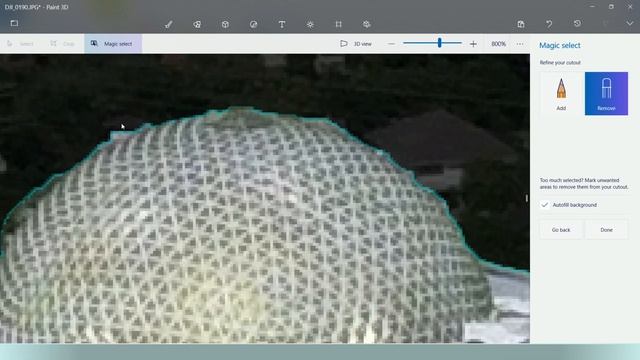Image resolution: width=640 pixels, height=360 pixels.
Task: Click the side panel collapse handle
Action: click(x=527, y=198)
